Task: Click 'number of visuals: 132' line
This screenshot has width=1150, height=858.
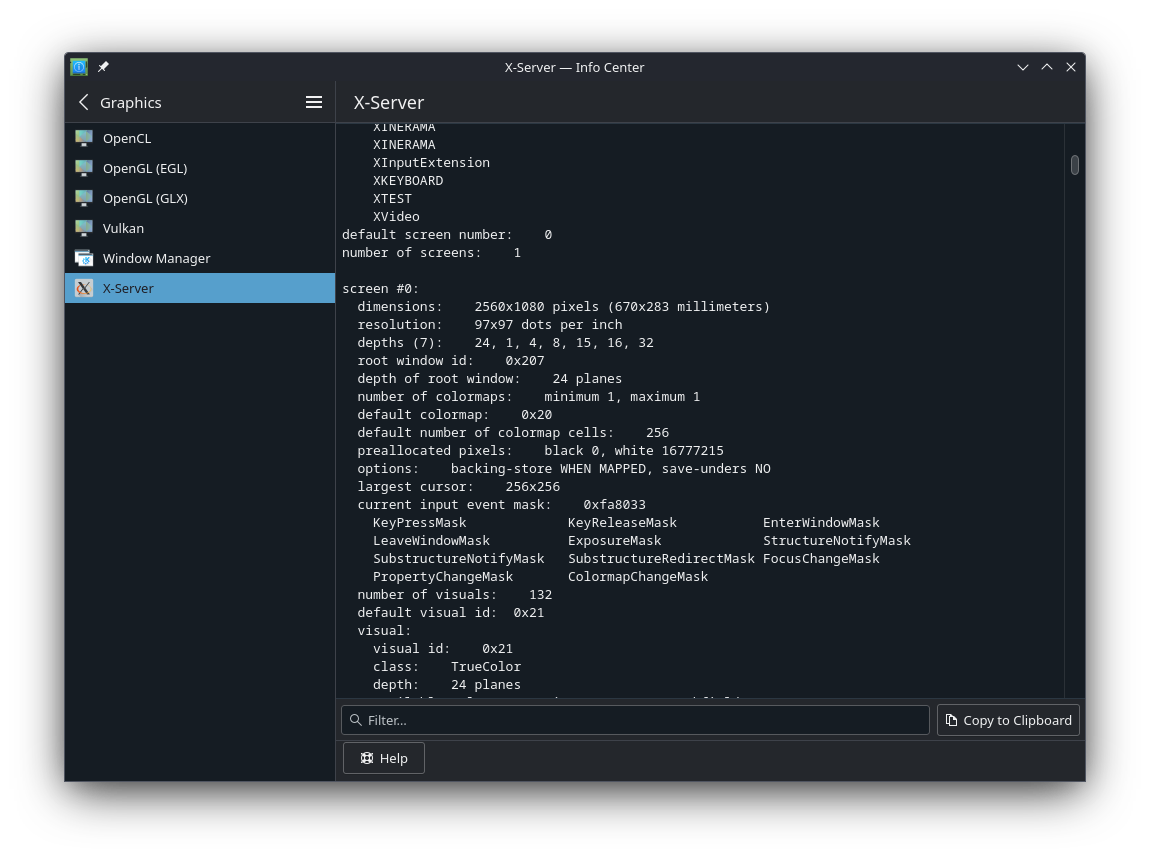Action: coord(455,595)
